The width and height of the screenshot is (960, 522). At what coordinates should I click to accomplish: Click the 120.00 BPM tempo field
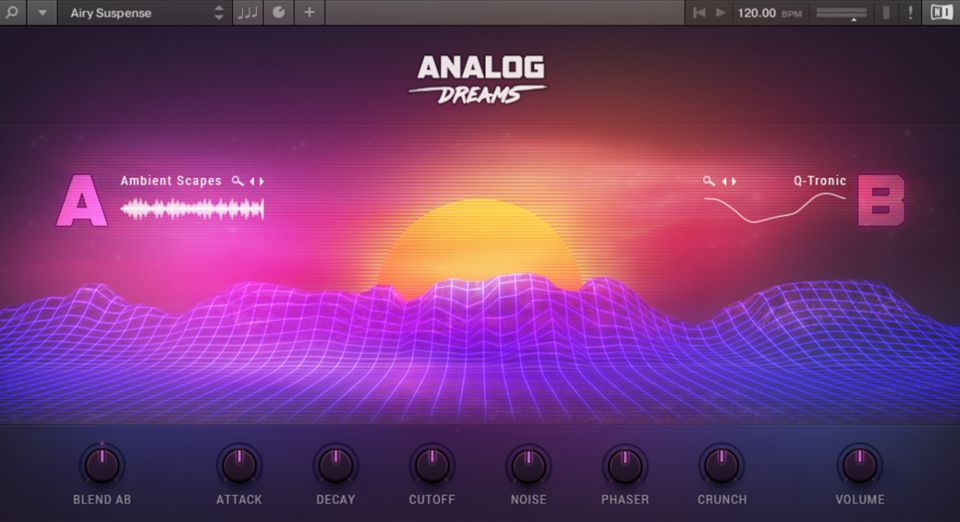(x=756, y=13)
